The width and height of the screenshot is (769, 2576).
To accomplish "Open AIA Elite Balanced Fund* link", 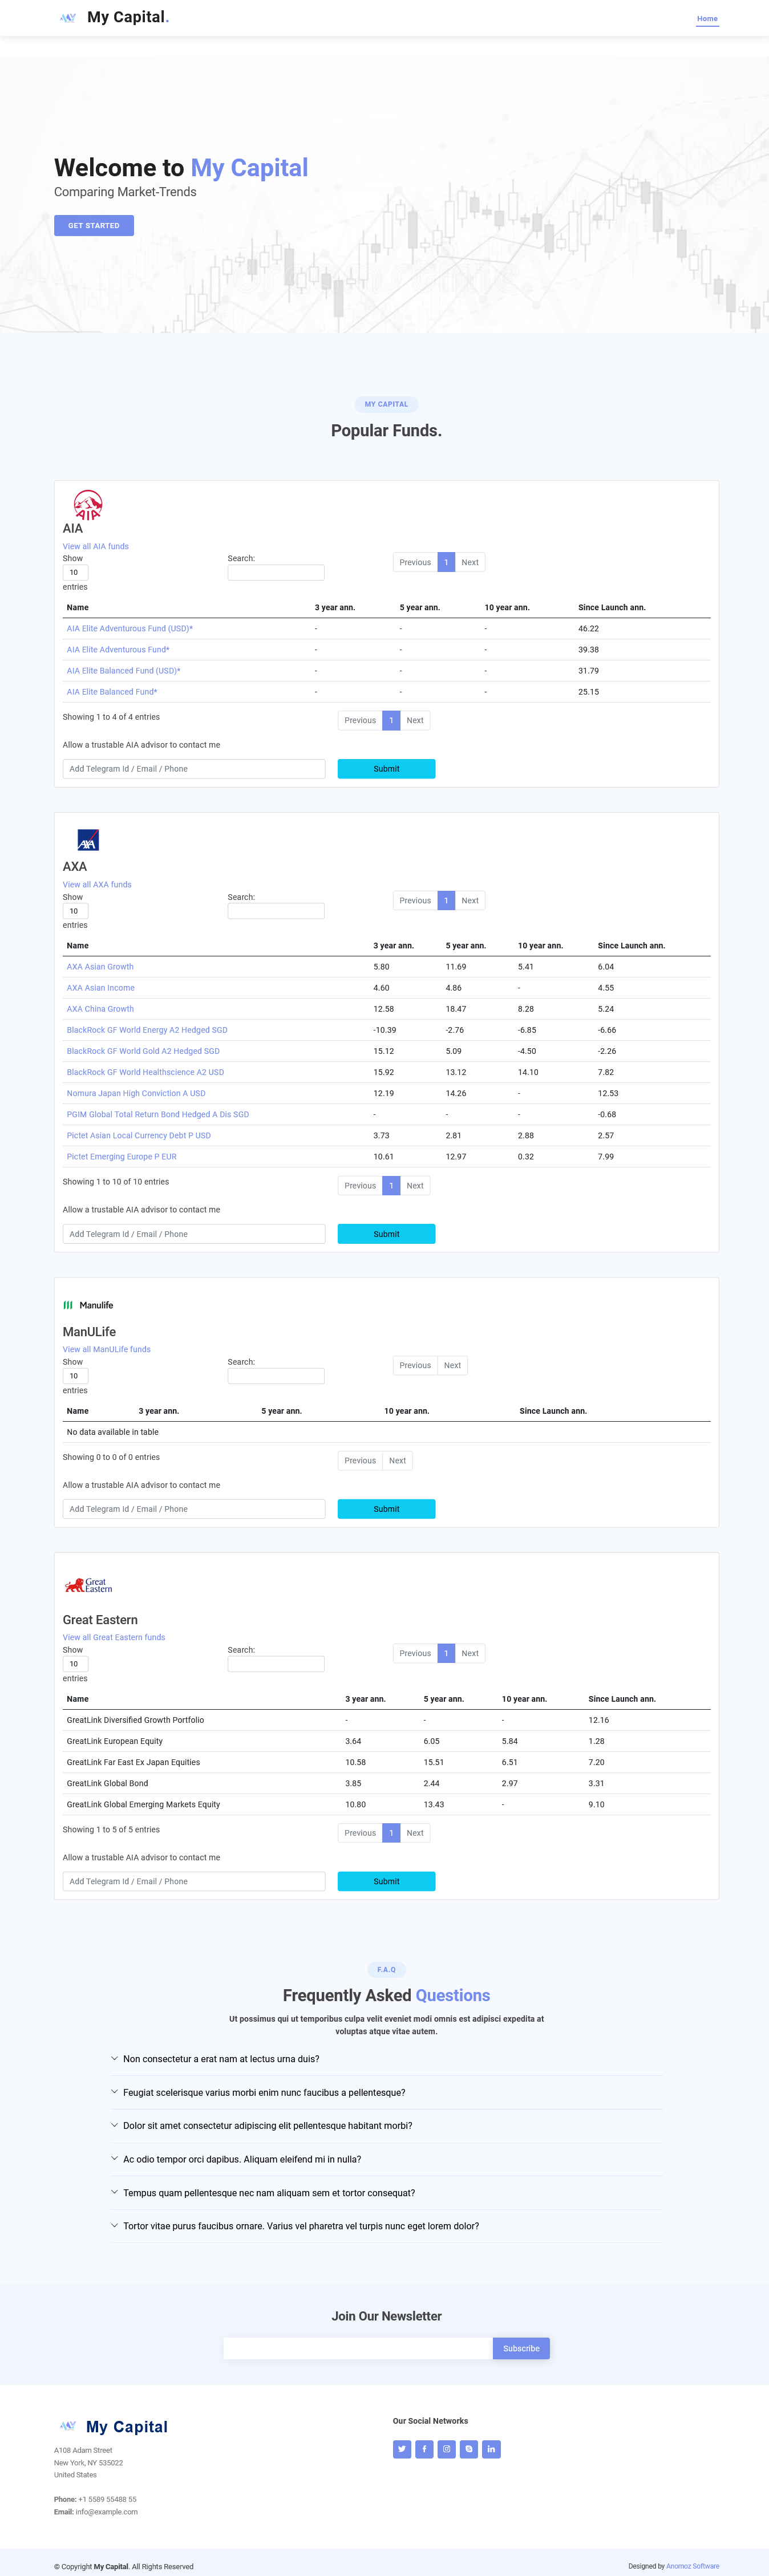I will (x=112, y=691).
